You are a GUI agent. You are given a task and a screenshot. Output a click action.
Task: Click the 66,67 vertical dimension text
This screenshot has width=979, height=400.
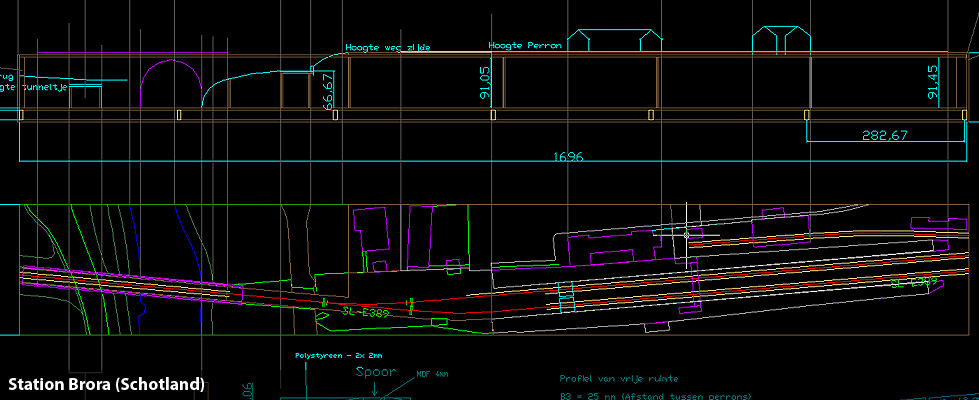click(x=329, y=92)
